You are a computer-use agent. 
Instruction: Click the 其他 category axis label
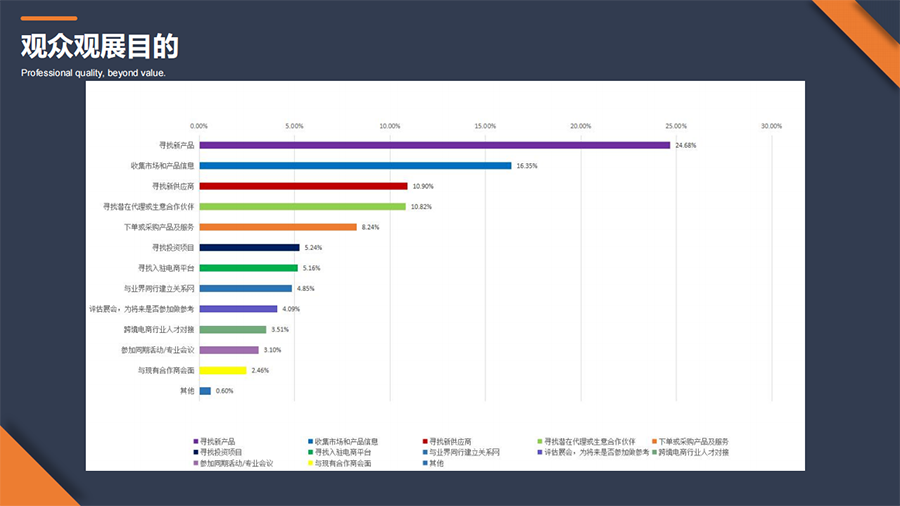(186, 391)
